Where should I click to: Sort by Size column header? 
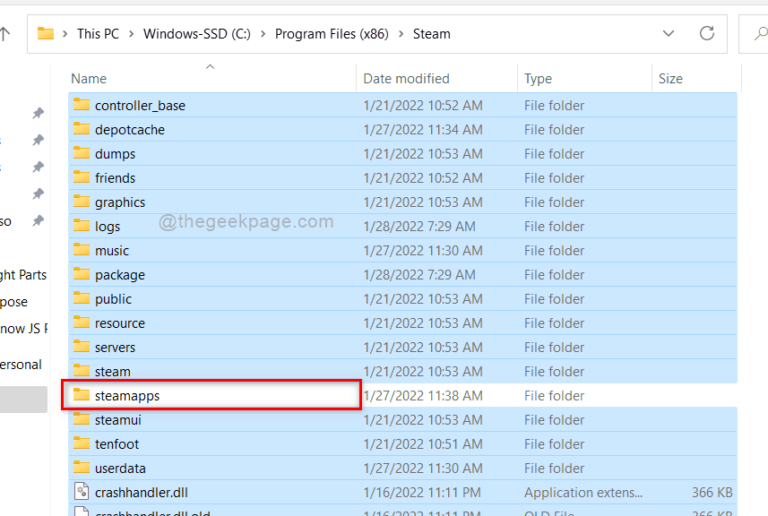tap(671, 78)
